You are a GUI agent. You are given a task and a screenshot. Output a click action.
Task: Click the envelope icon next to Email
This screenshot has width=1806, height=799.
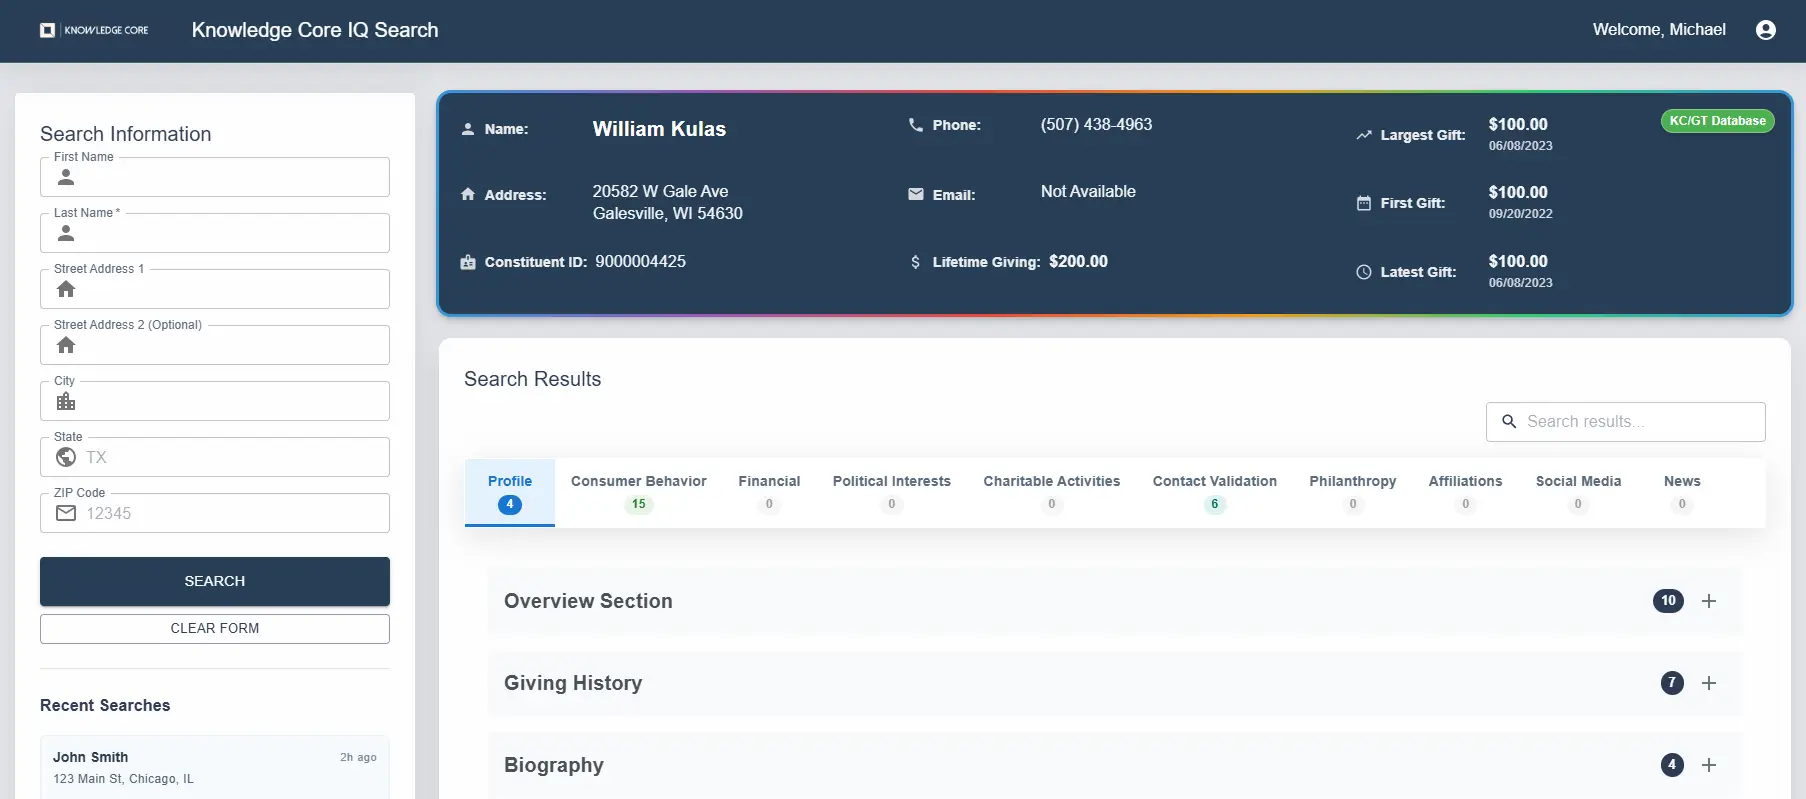click(915, 194)
